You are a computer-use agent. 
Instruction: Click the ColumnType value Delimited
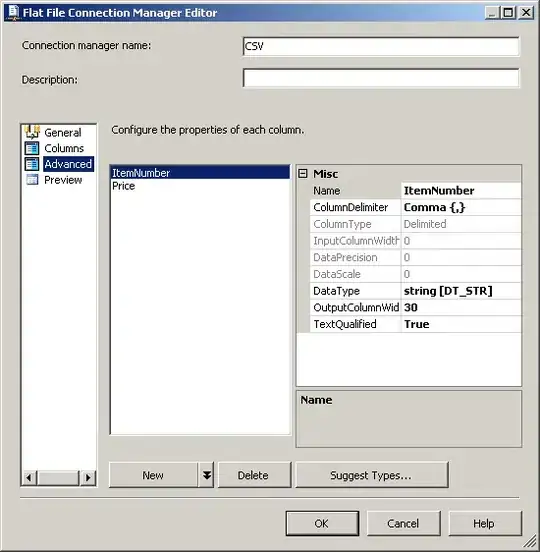461,224
